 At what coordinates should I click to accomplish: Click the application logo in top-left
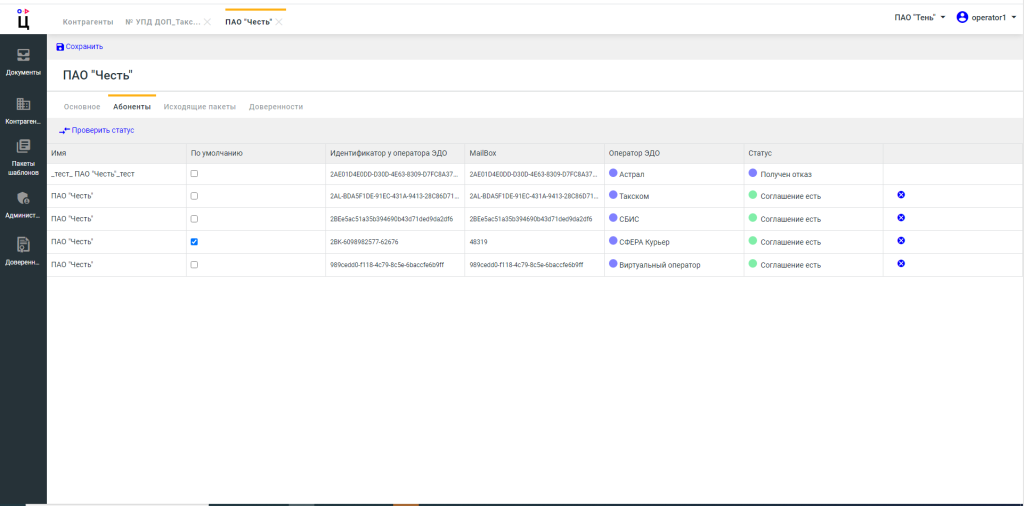24,19
